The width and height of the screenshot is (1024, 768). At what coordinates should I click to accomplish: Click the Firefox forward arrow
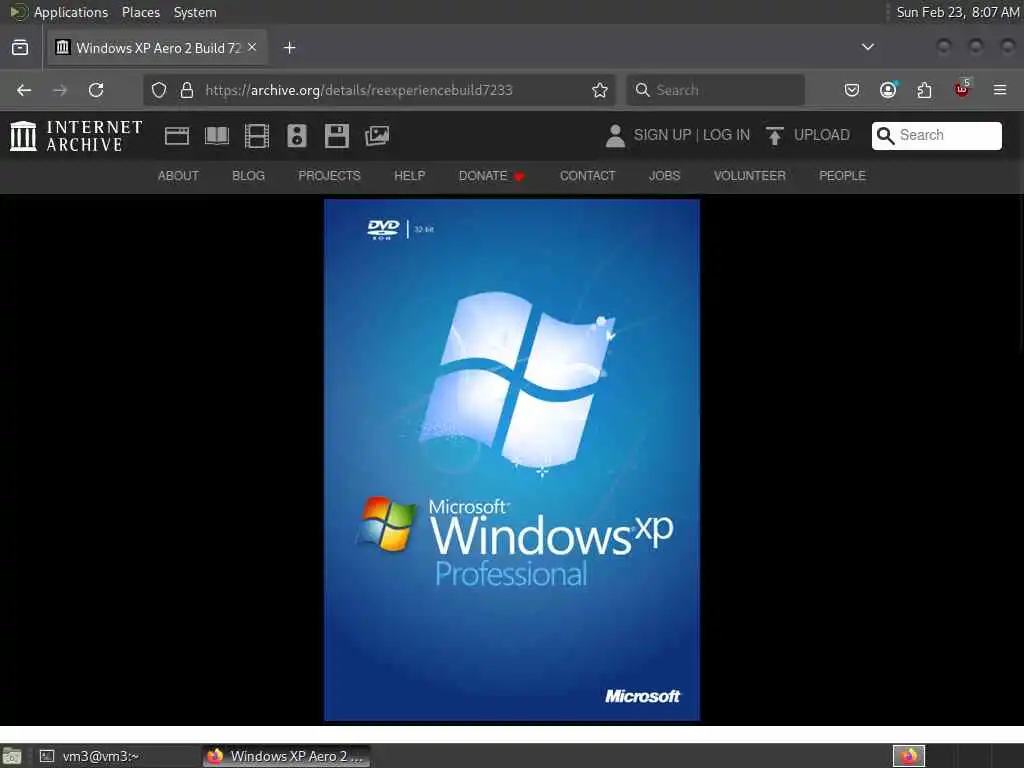[60, 90]
